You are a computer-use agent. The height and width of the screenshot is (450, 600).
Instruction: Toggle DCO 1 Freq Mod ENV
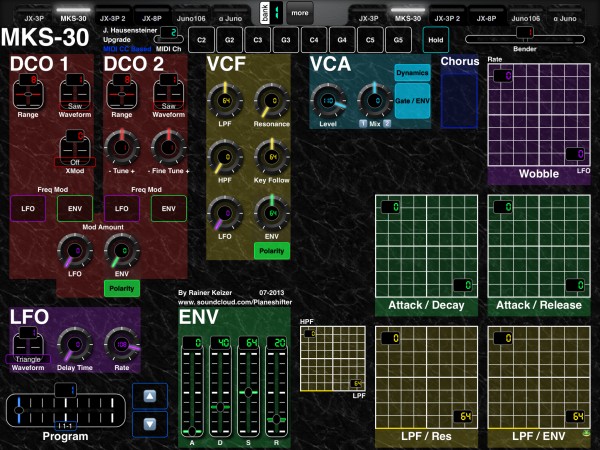pyautogui.click(x=75, y=209)
